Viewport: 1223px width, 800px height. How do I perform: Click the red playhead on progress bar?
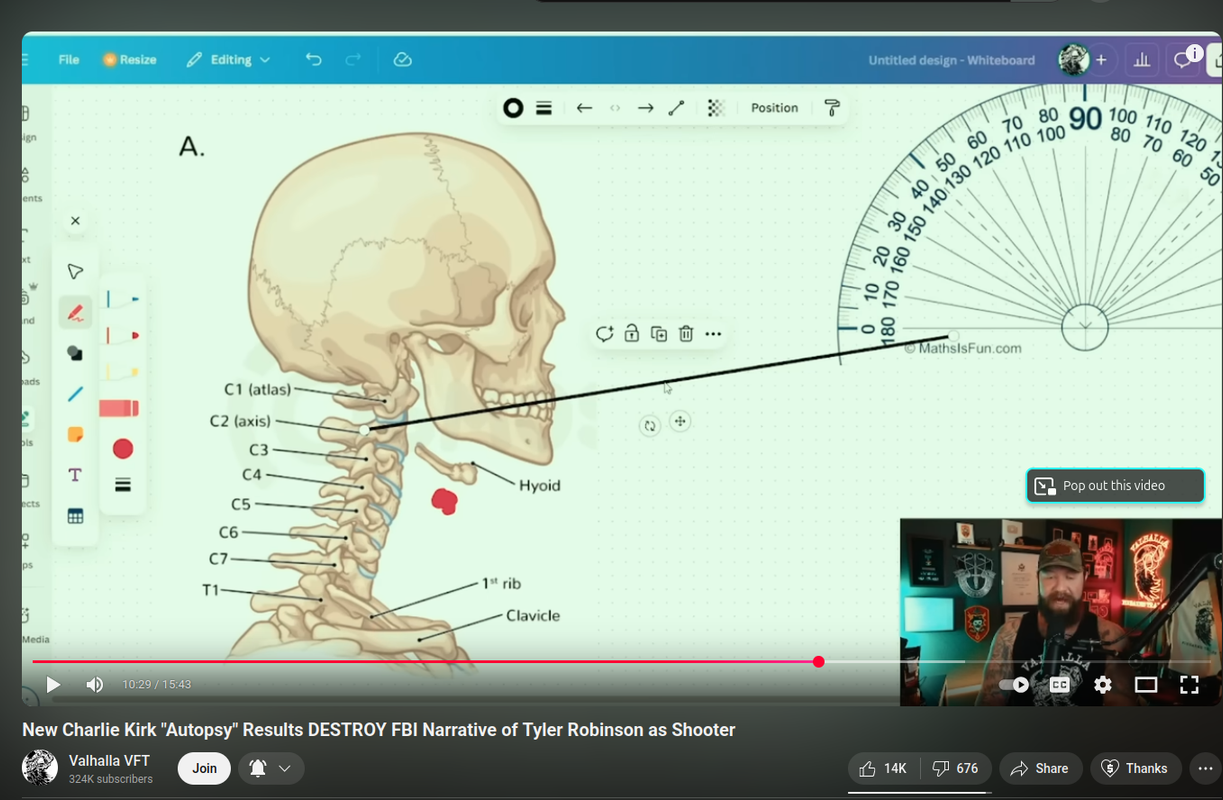click(x=819, y=661)
